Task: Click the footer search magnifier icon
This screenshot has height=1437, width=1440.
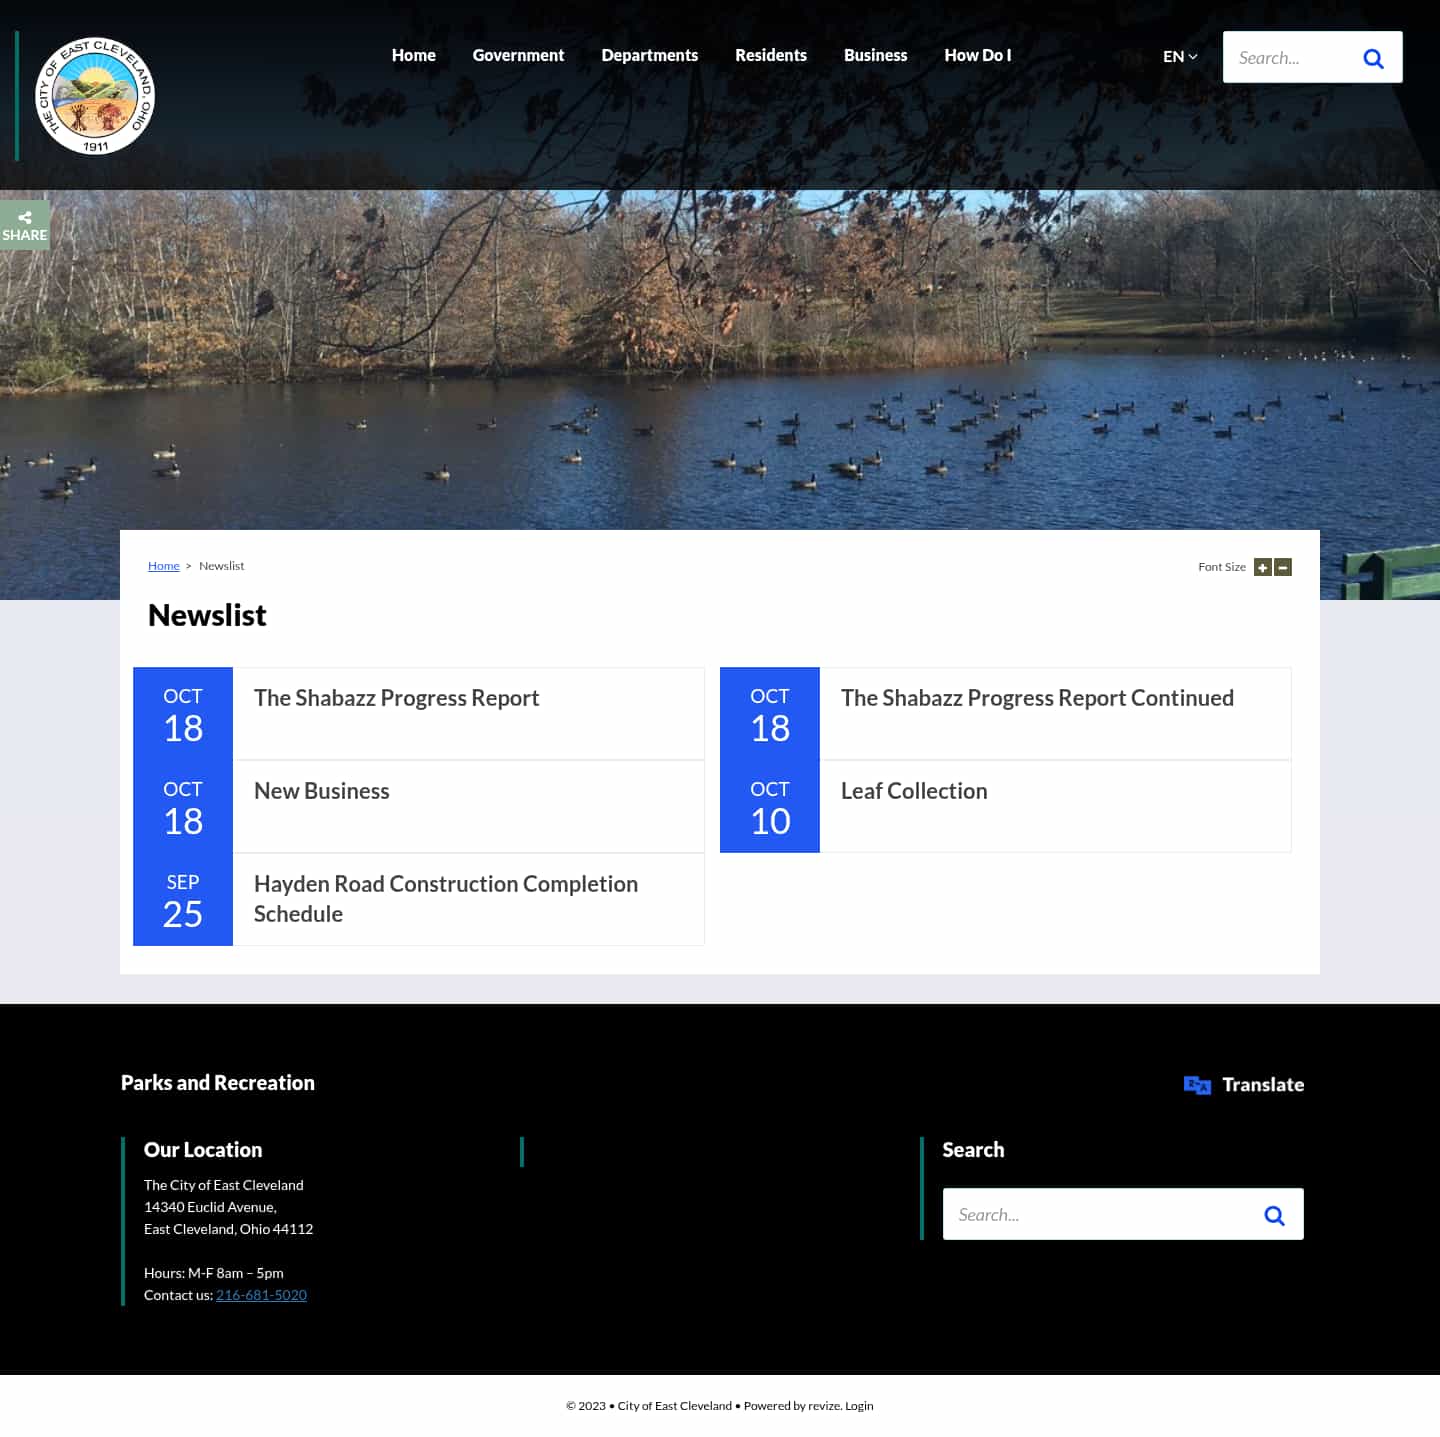Action: 1274,1214
